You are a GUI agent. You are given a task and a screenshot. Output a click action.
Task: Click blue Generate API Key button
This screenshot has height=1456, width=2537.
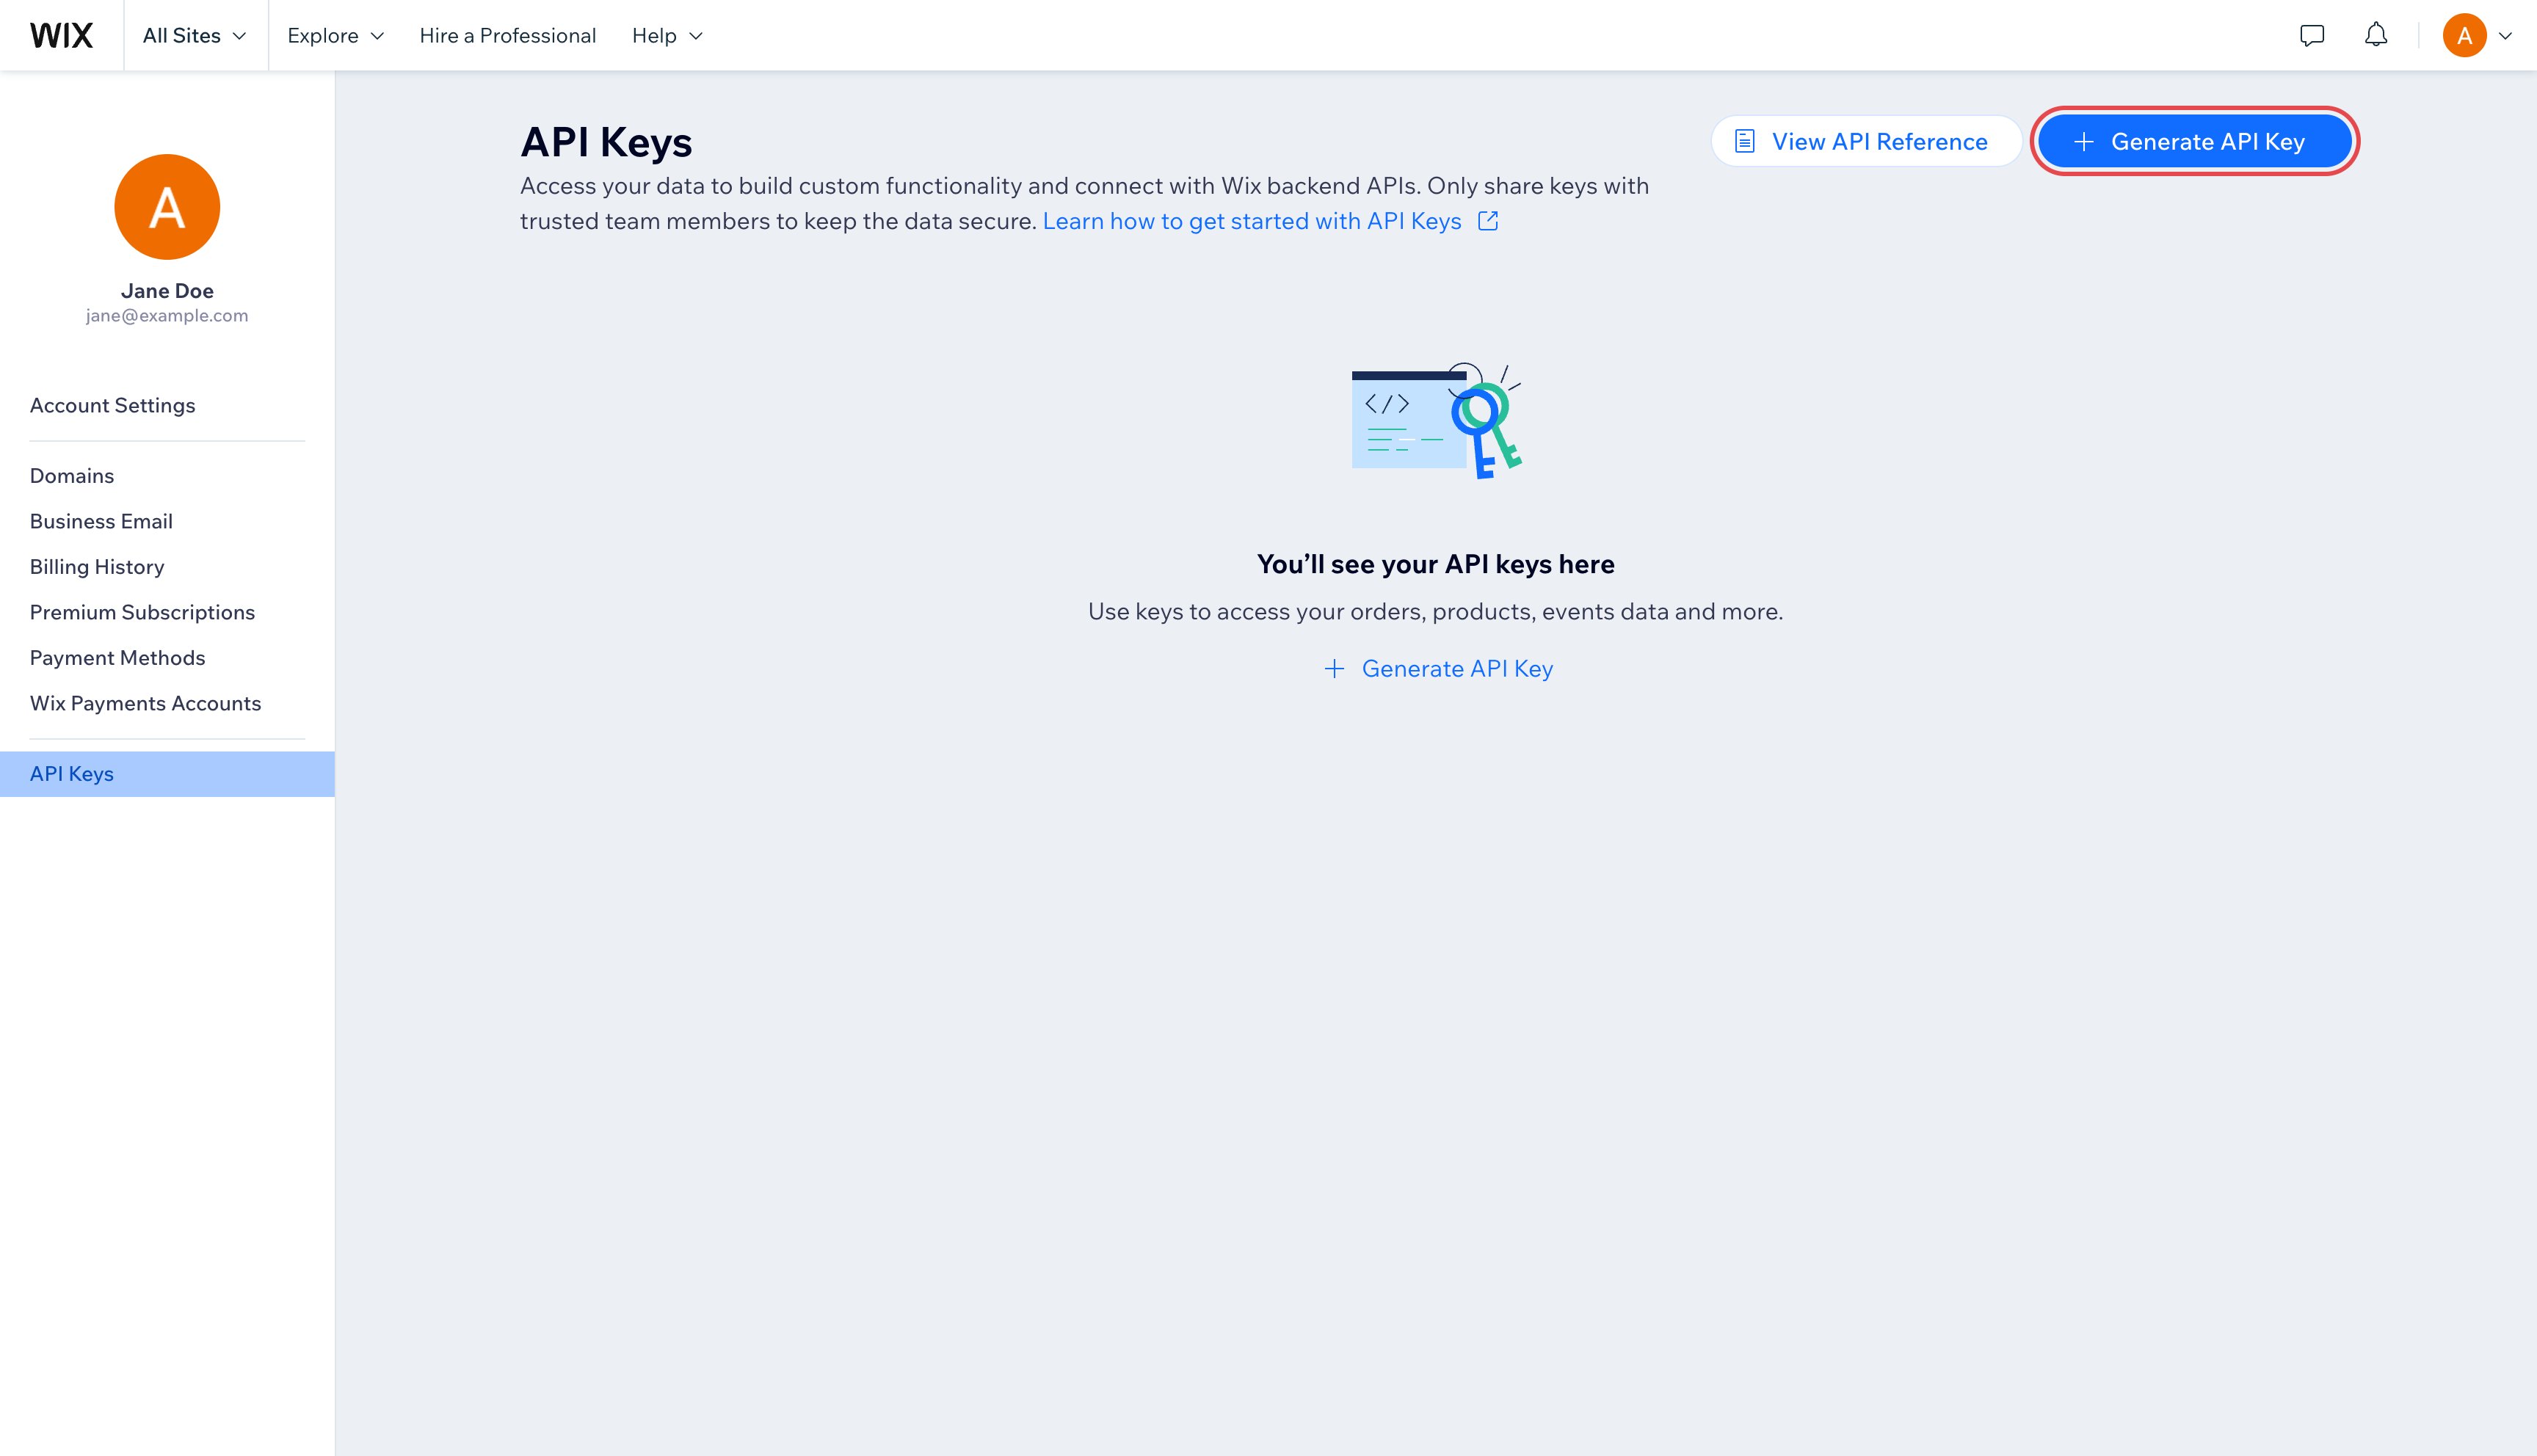2194,141
